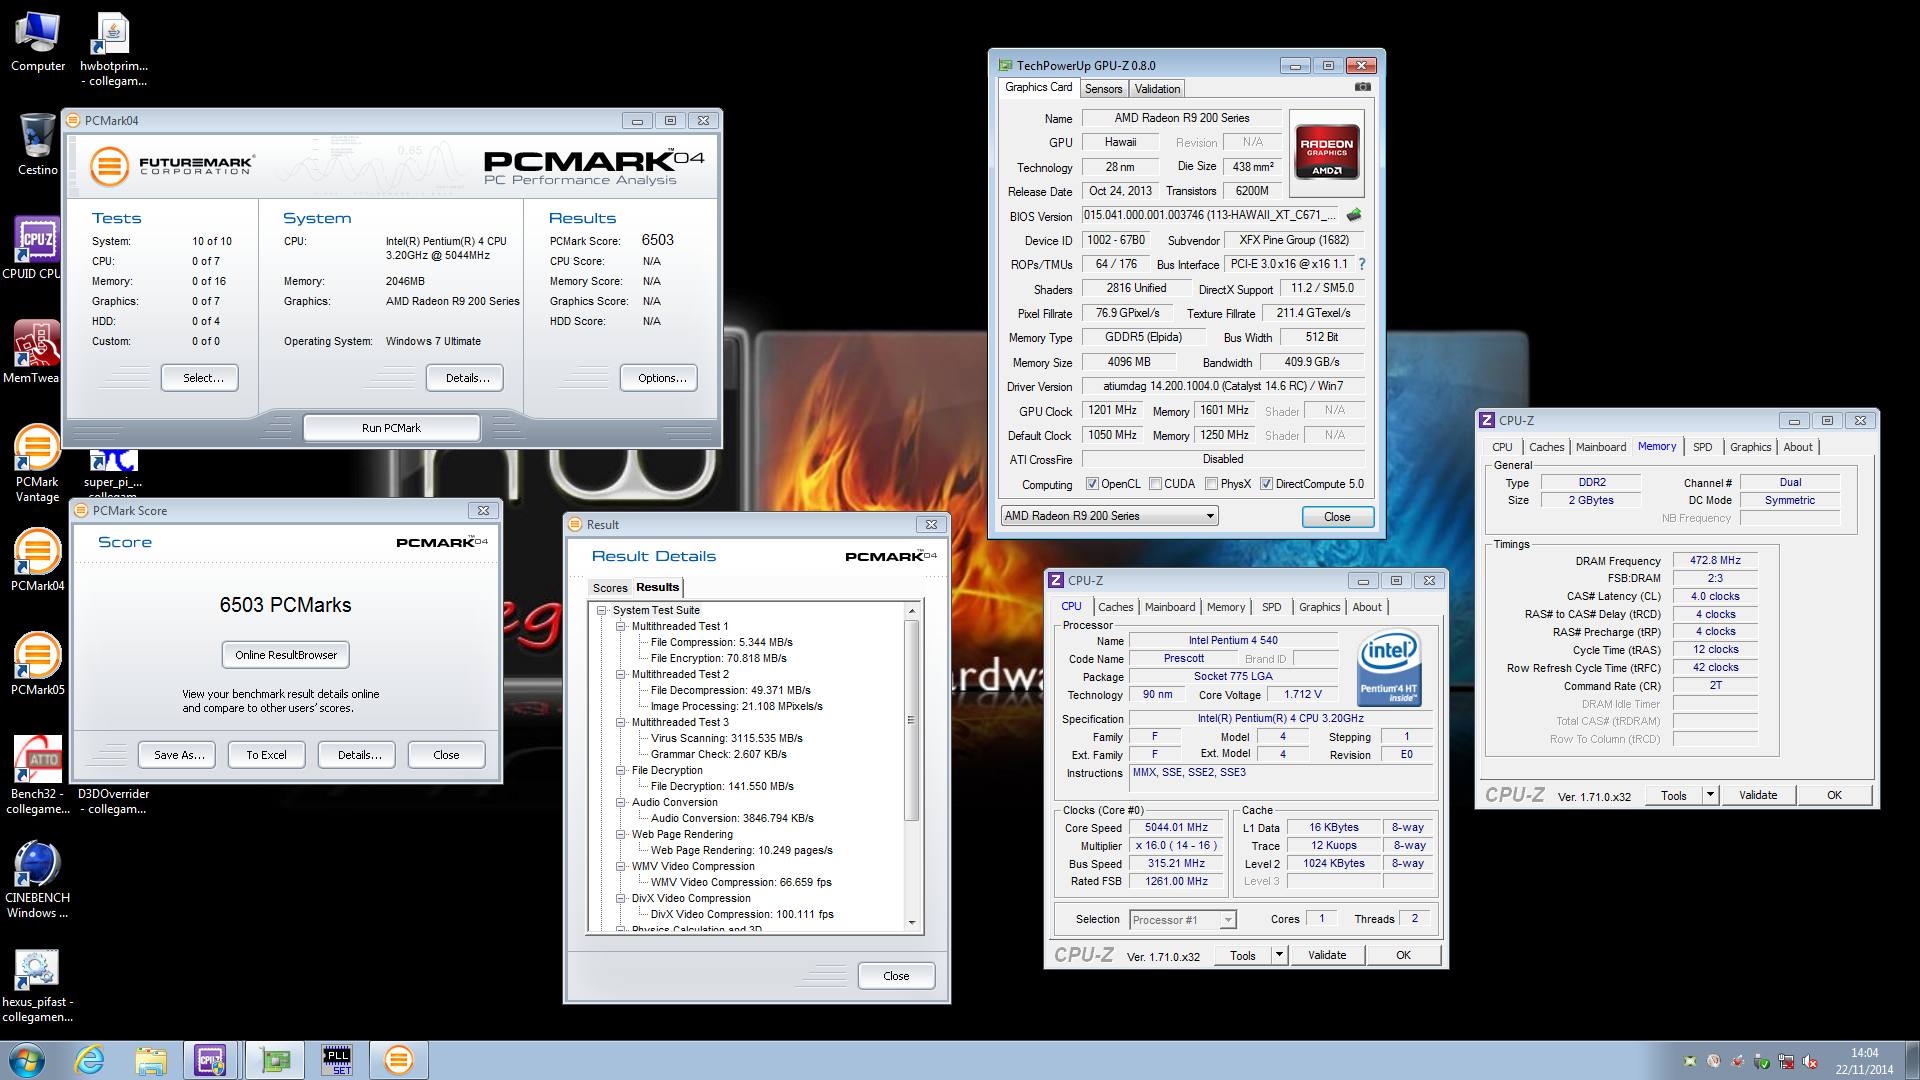
Task: Open the hwbotprime desktop shortcut
Action: coord(113,49)
